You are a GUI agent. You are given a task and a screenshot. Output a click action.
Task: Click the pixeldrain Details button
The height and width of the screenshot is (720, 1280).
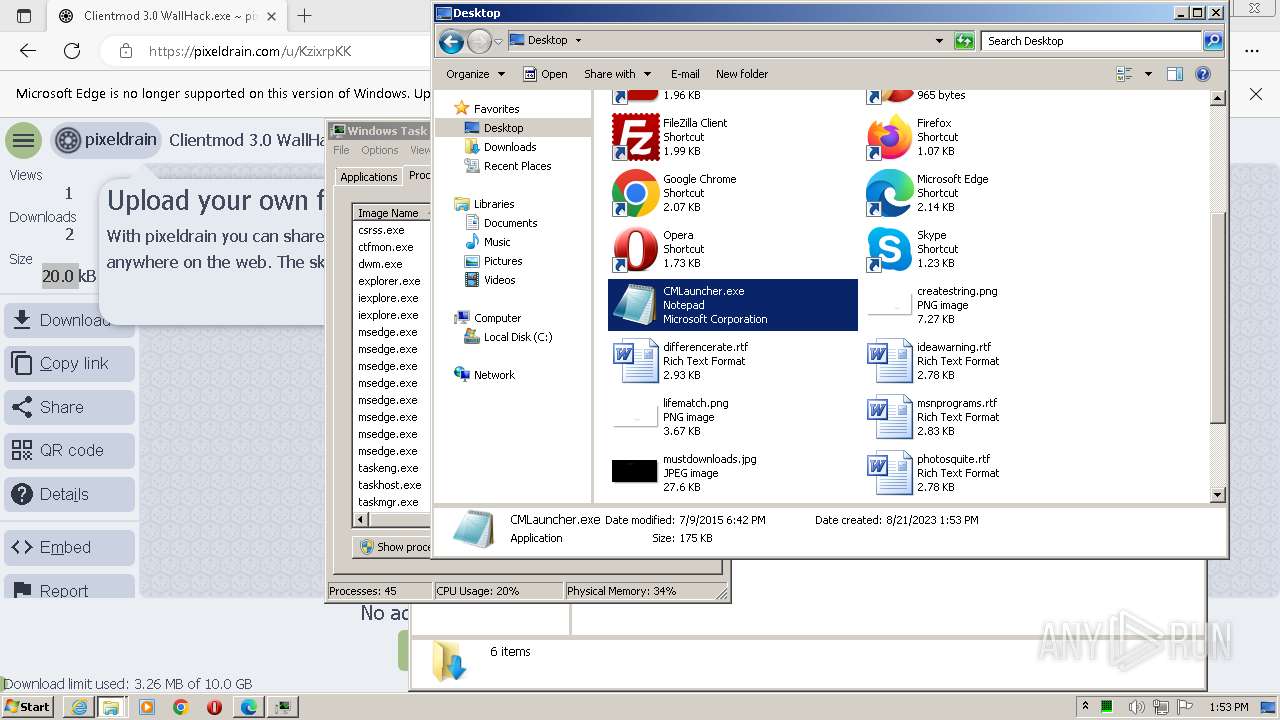69,494
